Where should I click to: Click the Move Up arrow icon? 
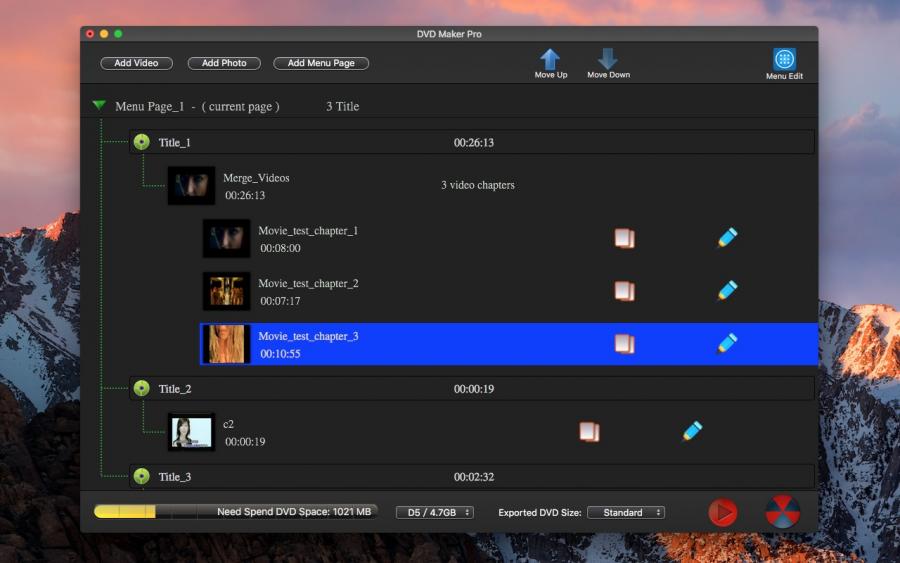click(x=550, y=59)
